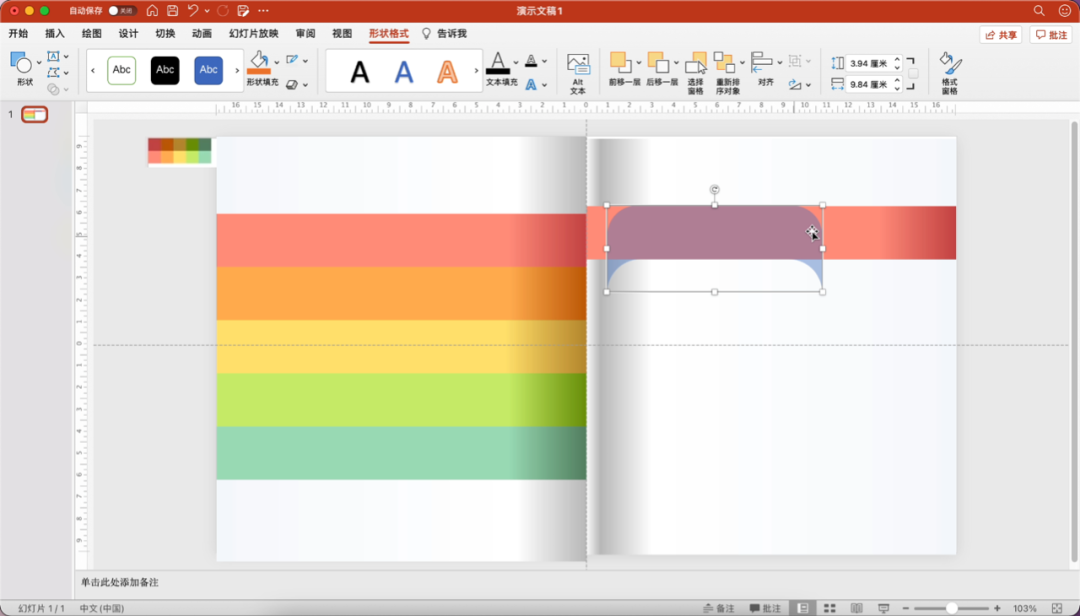Click the undo arrow icon
This screenshot has width=1080, height=616.
(x=193, y=10)
